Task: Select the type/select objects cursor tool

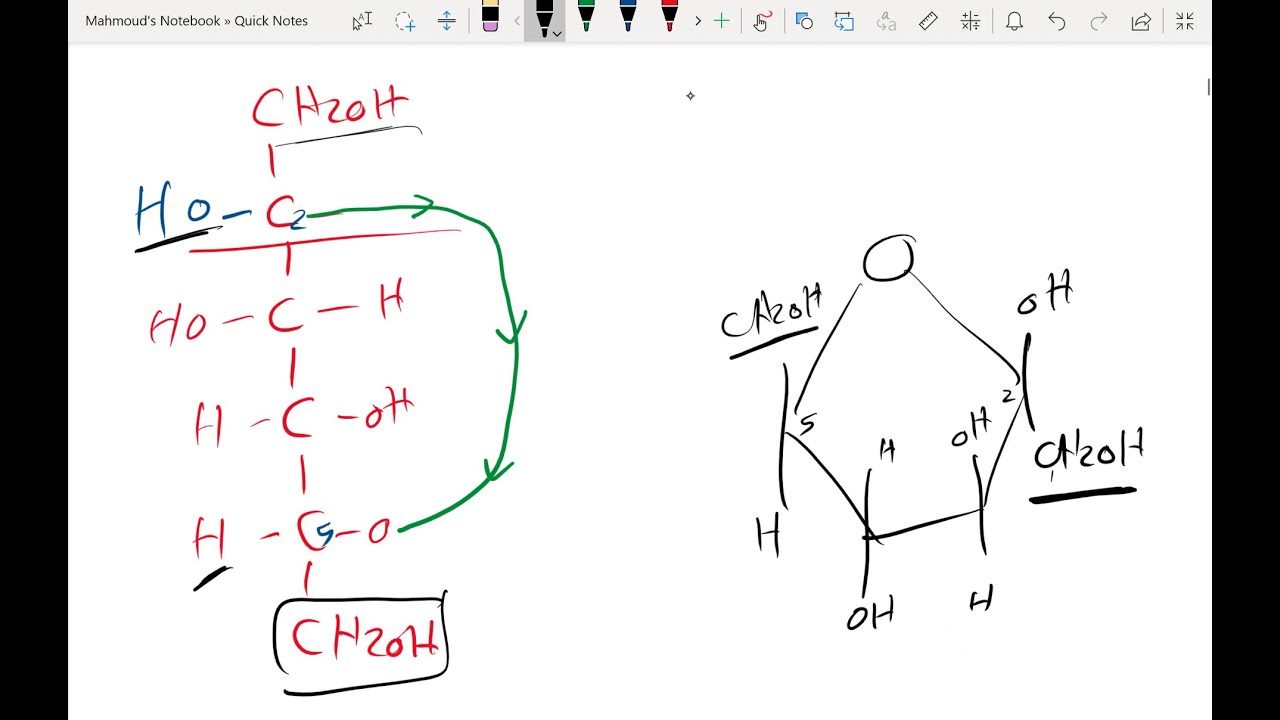Action: click(362, 20)
